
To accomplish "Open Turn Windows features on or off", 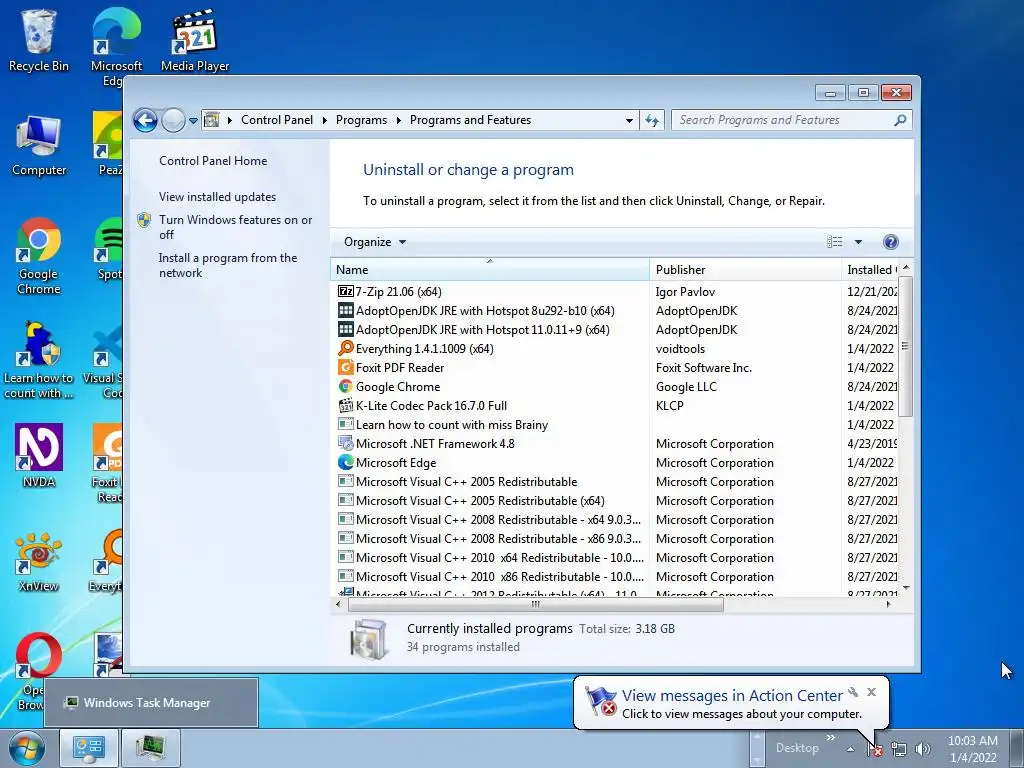I will (235, 227).
